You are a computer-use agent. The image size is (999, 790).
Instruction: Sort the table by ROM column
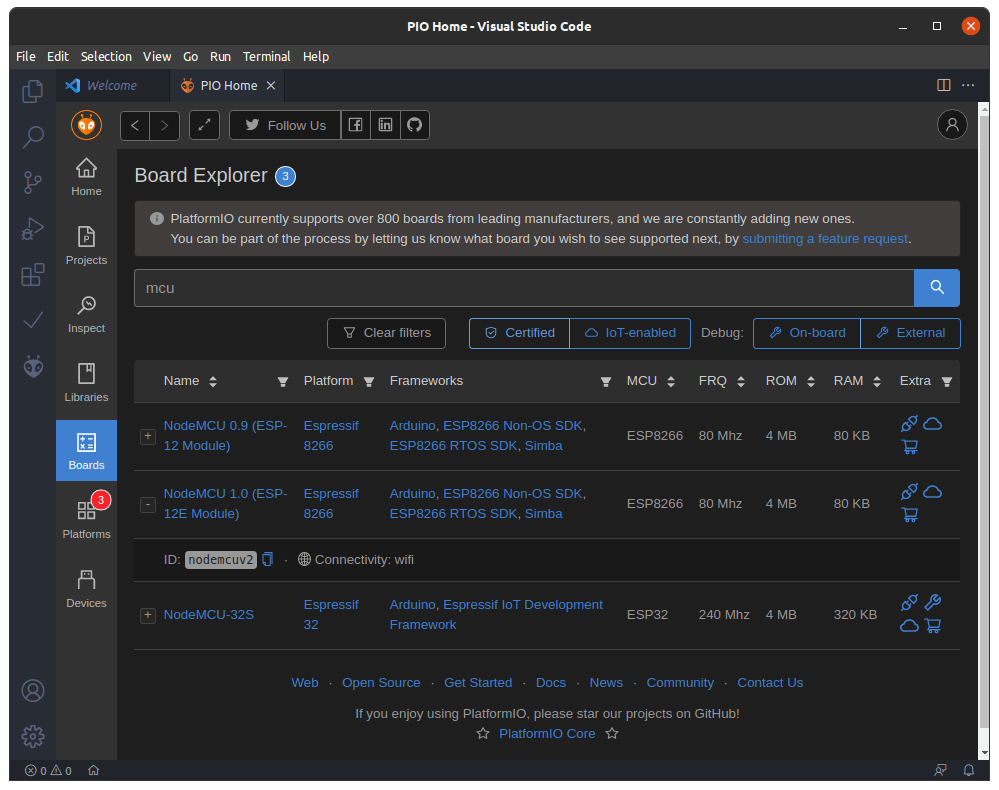(x=811, y=382)
